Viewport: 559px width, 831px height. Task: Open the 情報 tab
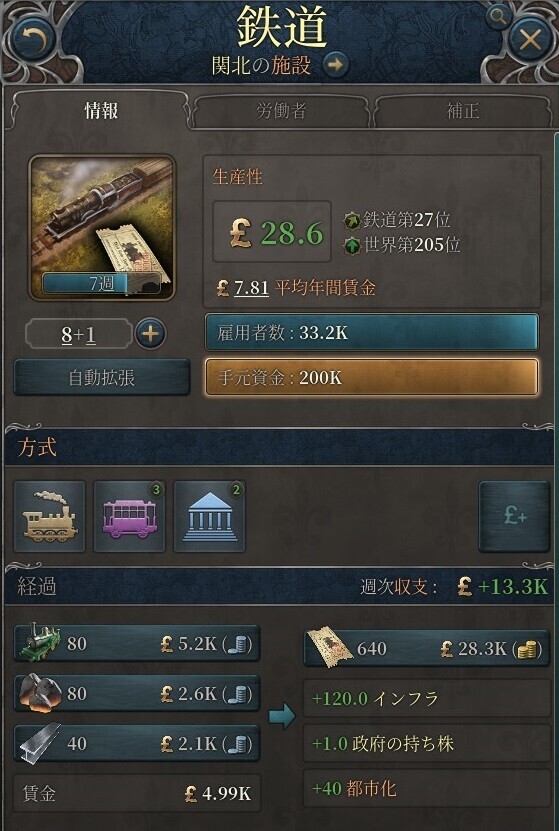tap(101, 111)
